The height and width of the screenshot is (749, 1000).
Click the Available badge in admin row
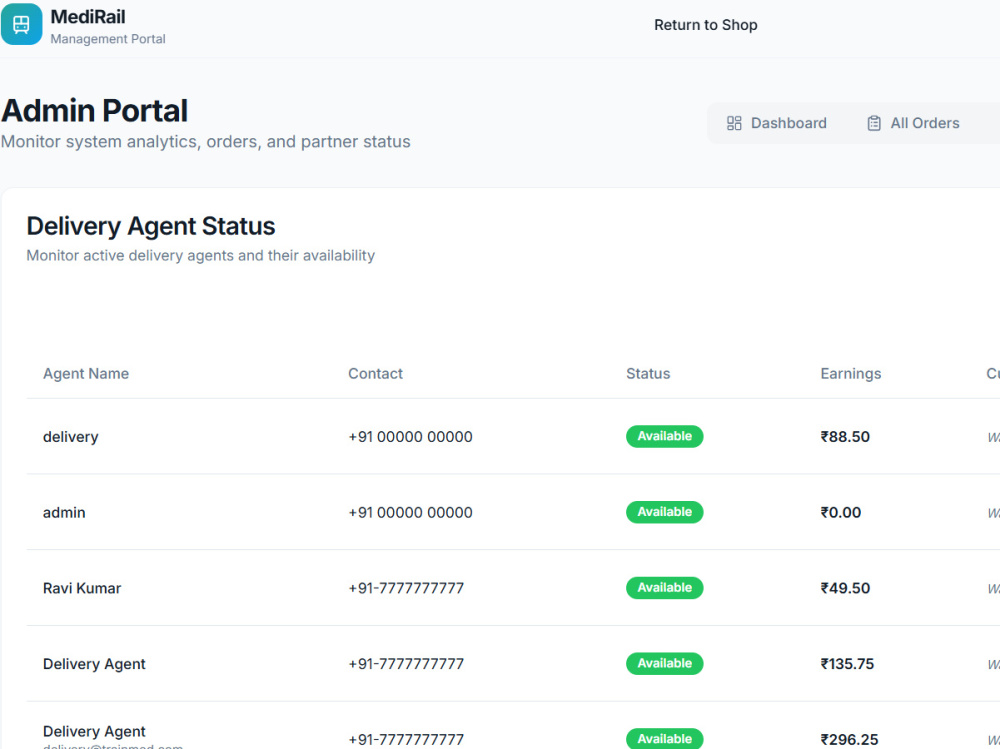point(665,512)
